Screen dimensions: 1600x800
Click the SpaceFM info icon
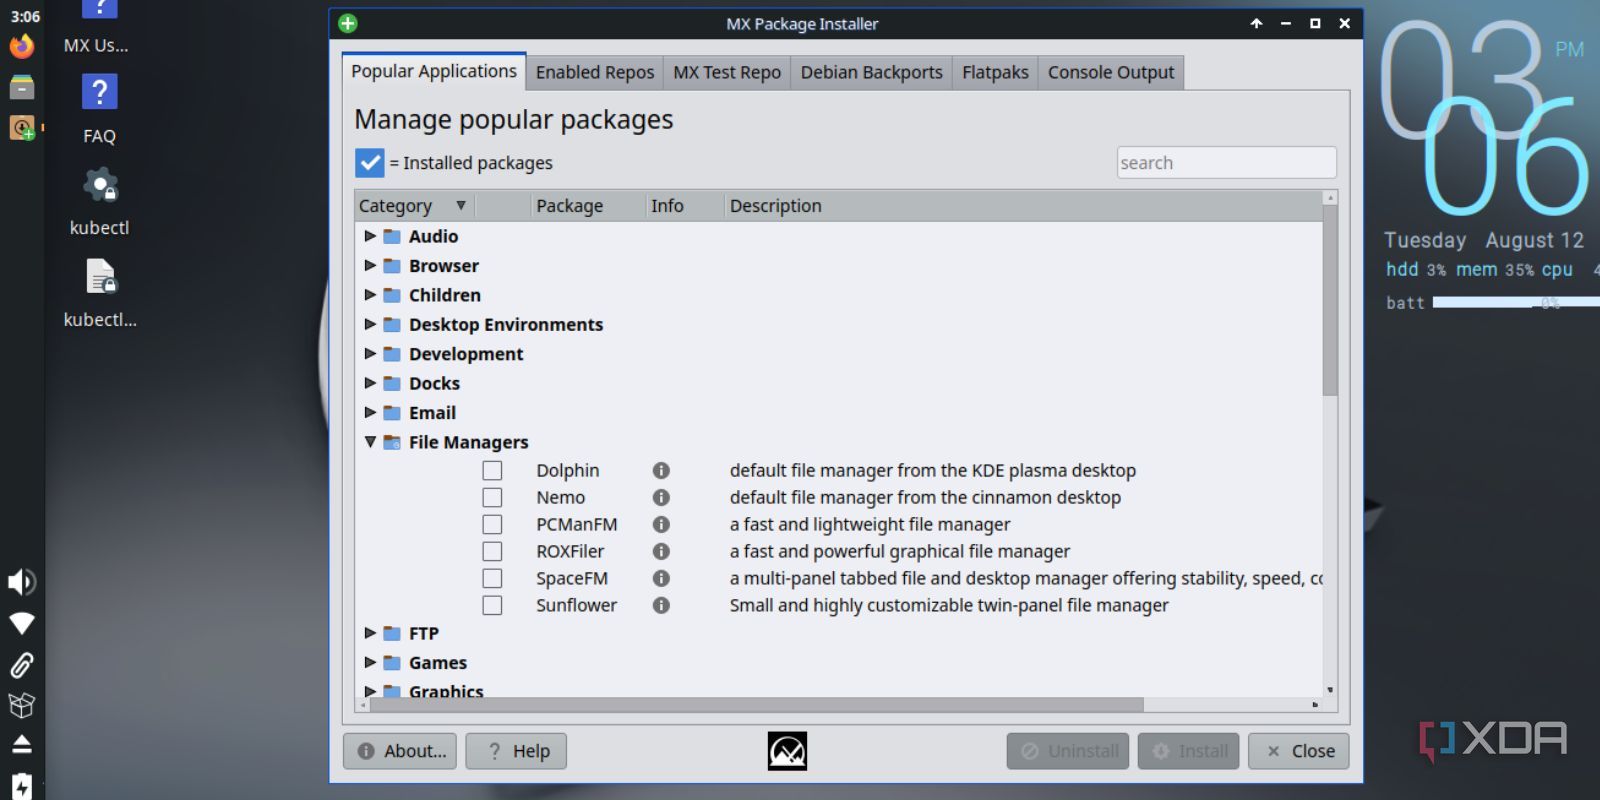pyautogui.click(x=661, y=578)
